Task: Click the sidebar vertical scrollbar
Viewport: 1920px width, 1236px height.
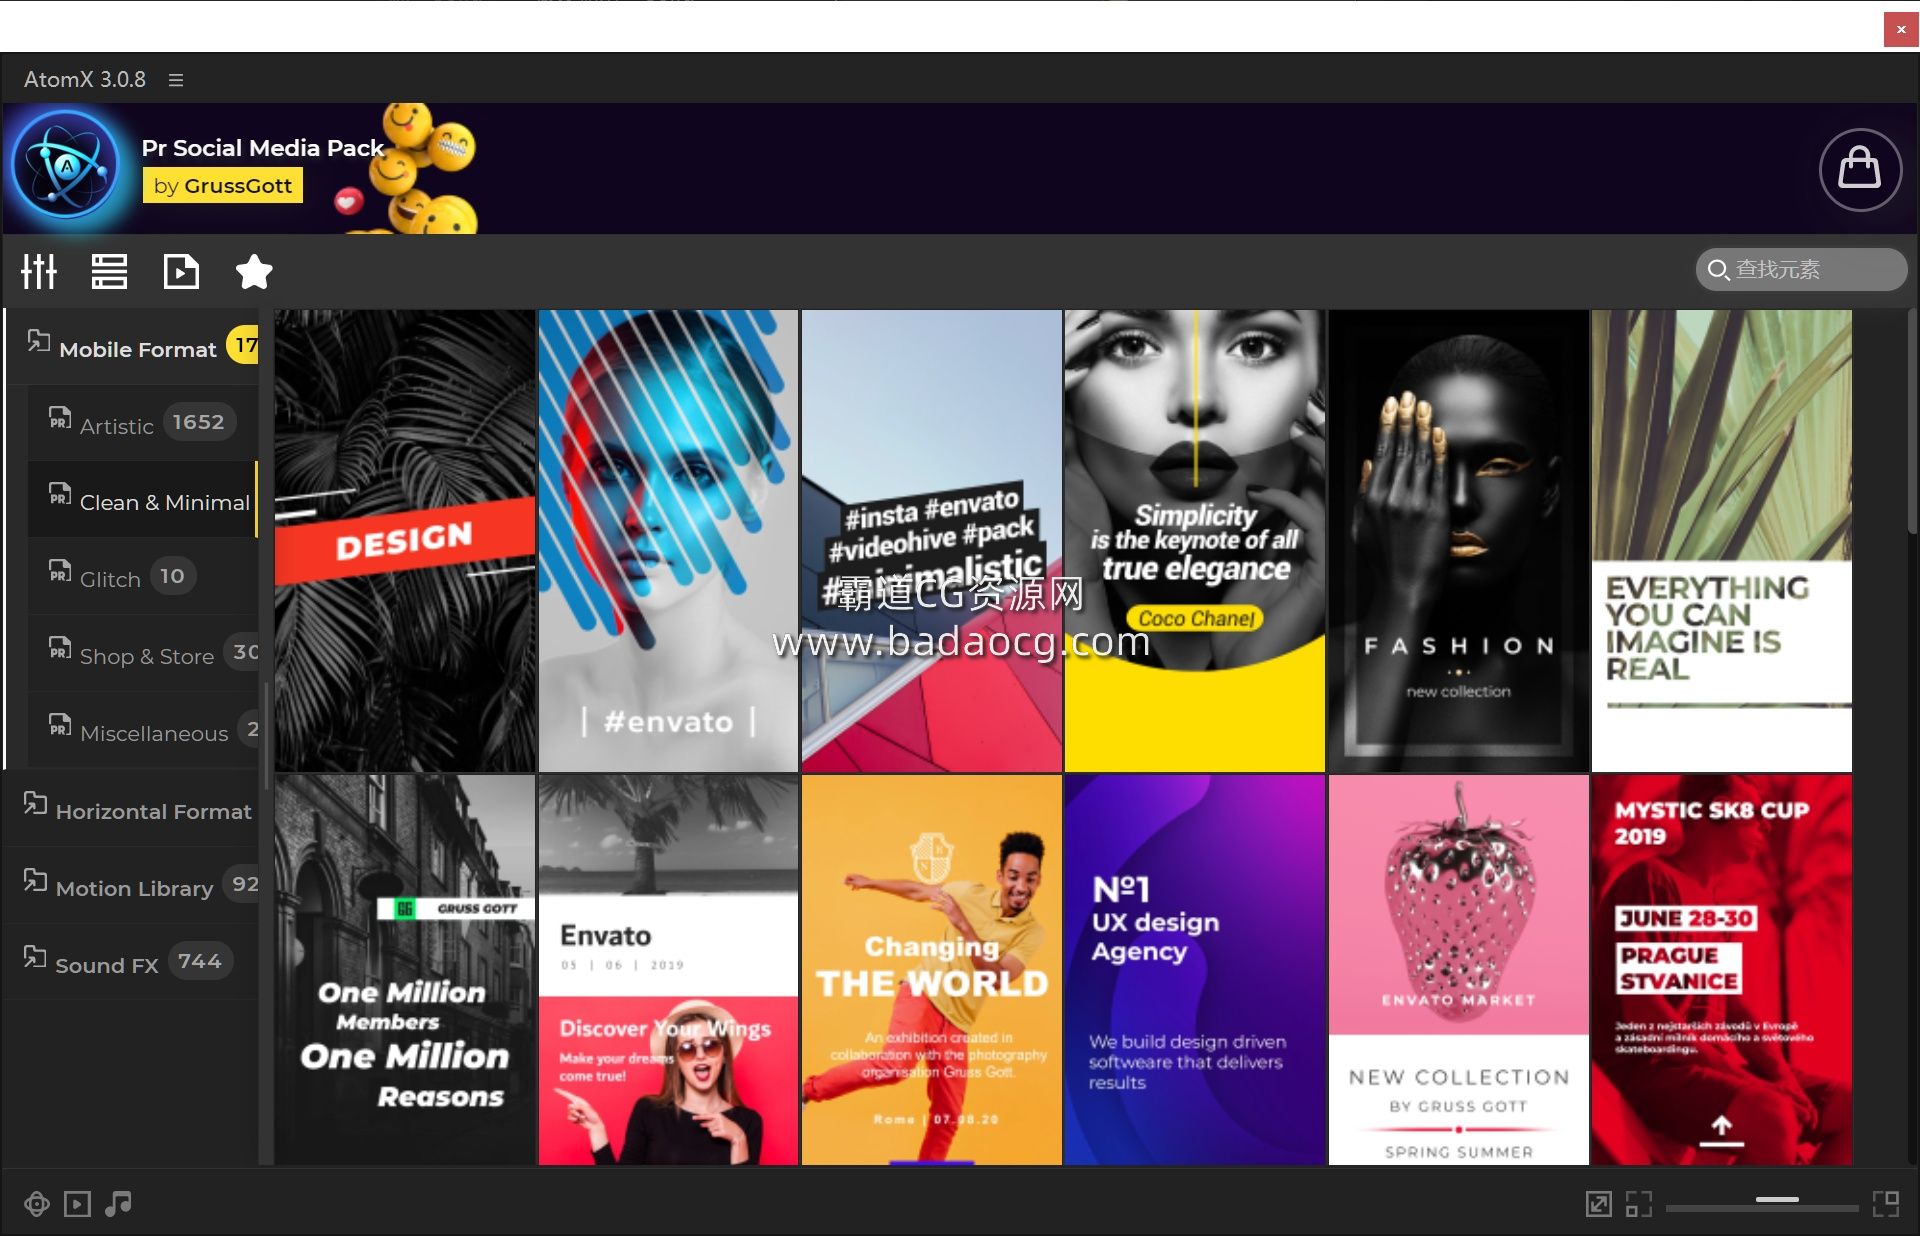Action: pyautogui.click(x=266, y=735)
